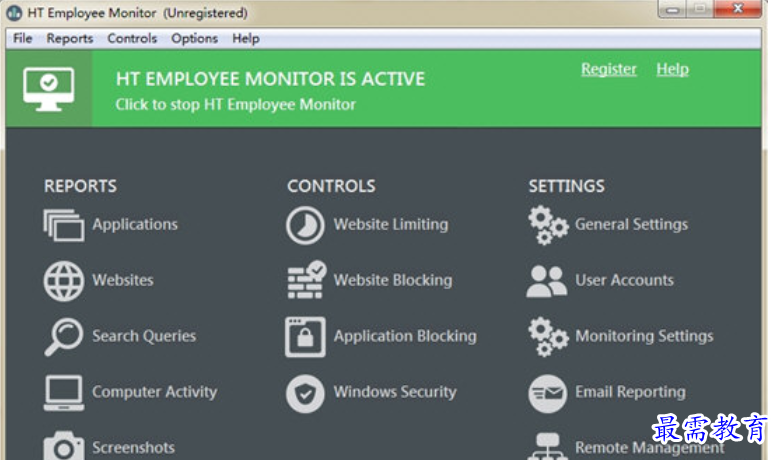
Task: Open the Email Reporting envelope icon
Action: [547, 394]
